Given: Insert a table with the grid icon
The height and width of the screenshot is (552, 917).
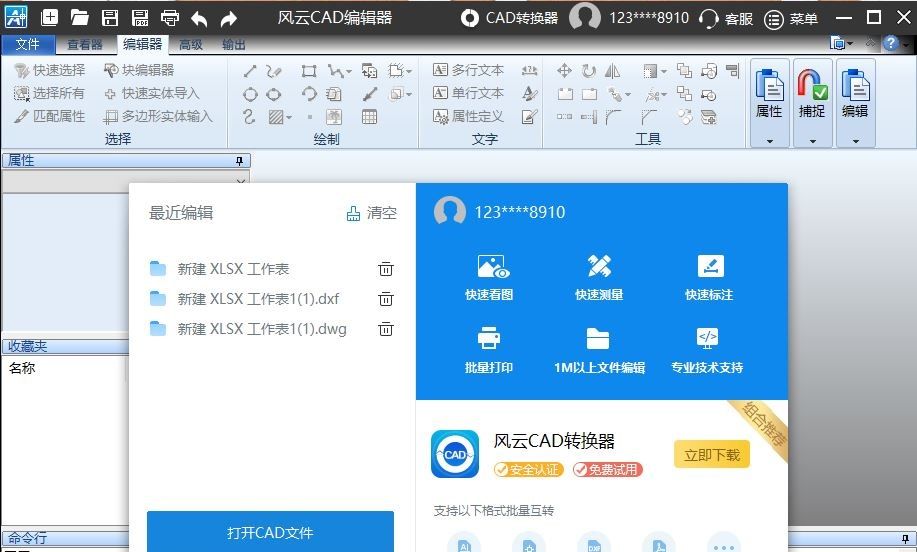Looking at the screenshot, I should coord(369,117).
